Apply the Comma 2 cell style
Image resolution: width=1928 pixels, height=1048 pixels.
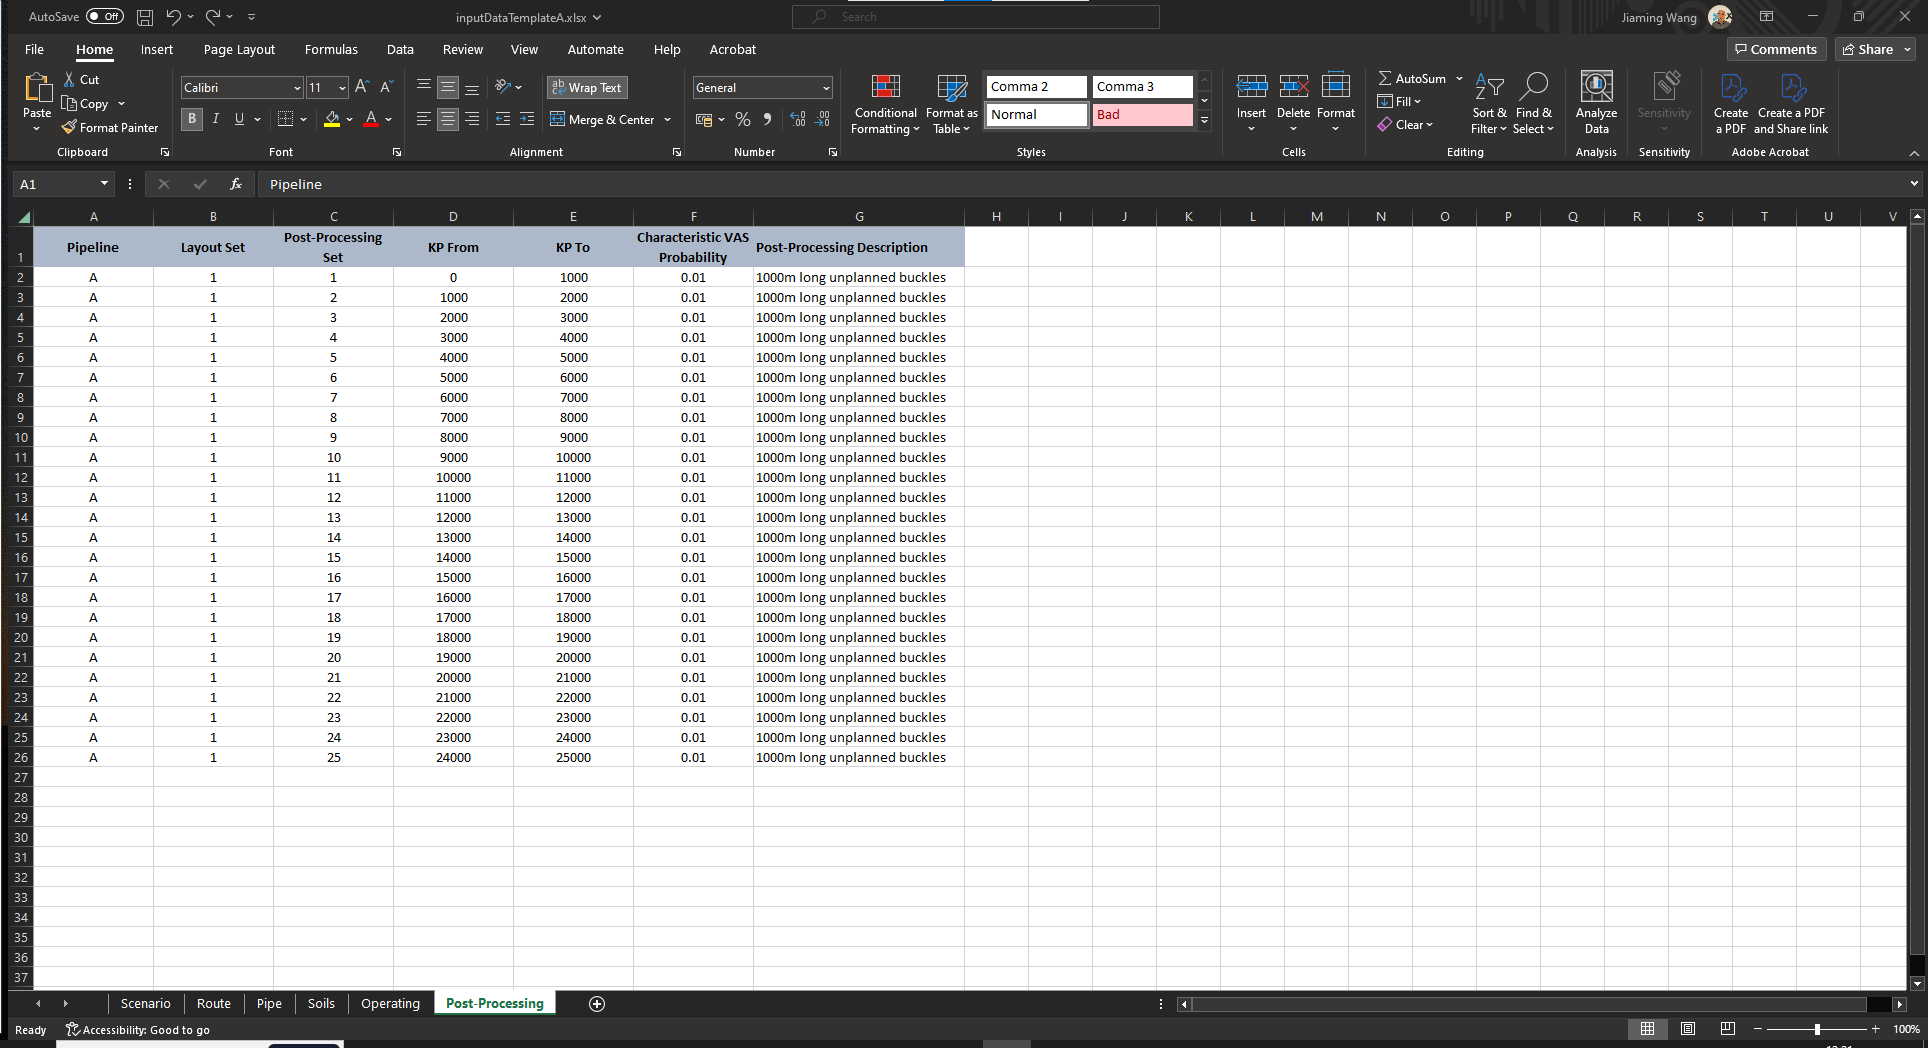pos(1036,87)
